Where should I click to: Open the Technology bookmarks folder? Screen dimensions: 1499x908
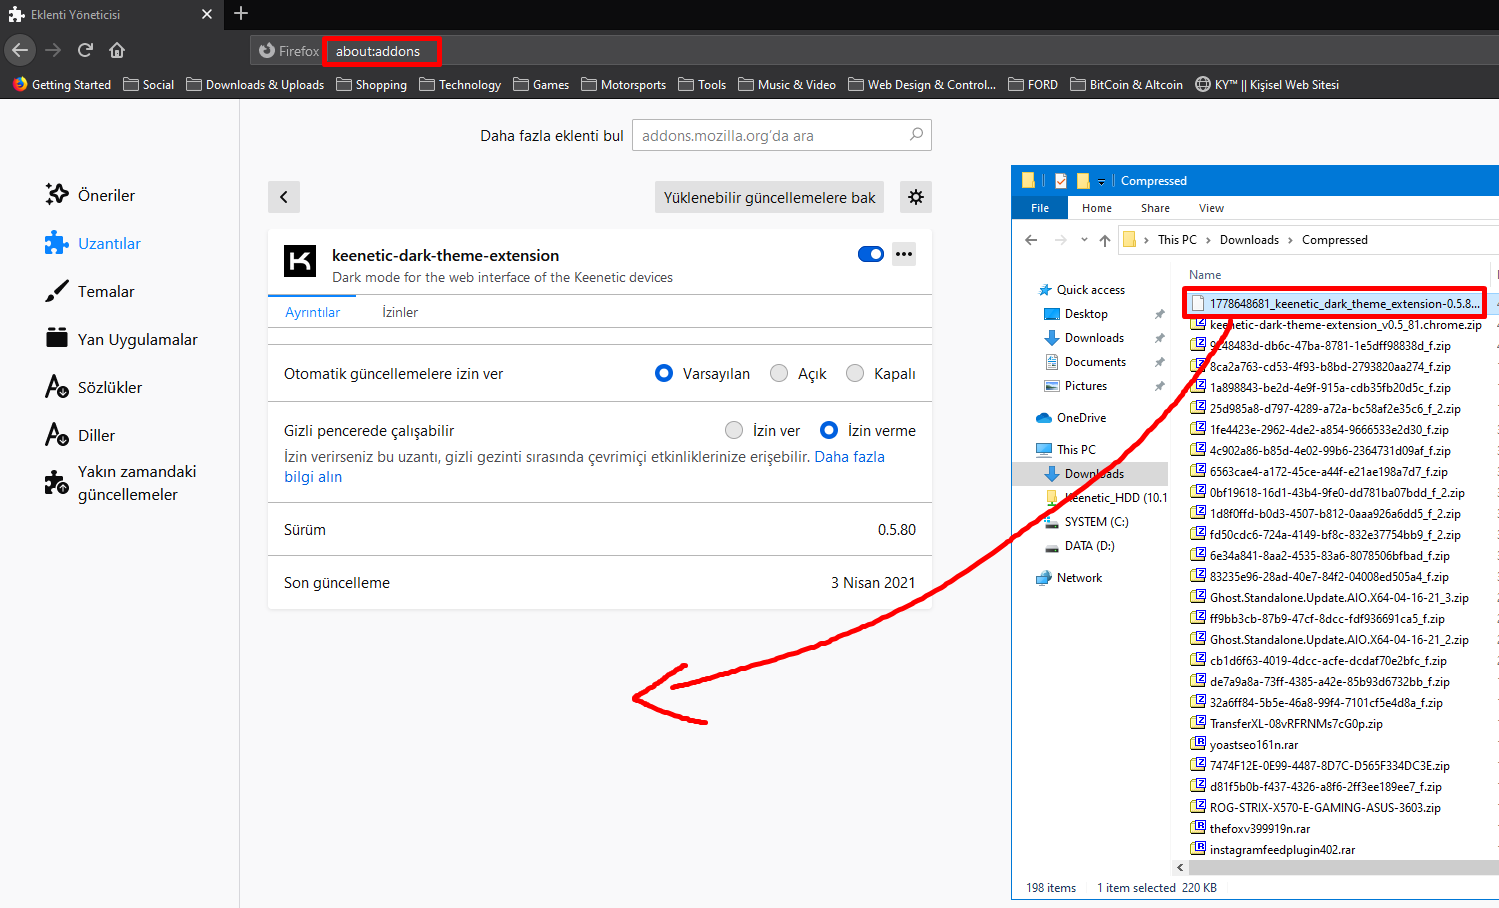pos(460,85)
